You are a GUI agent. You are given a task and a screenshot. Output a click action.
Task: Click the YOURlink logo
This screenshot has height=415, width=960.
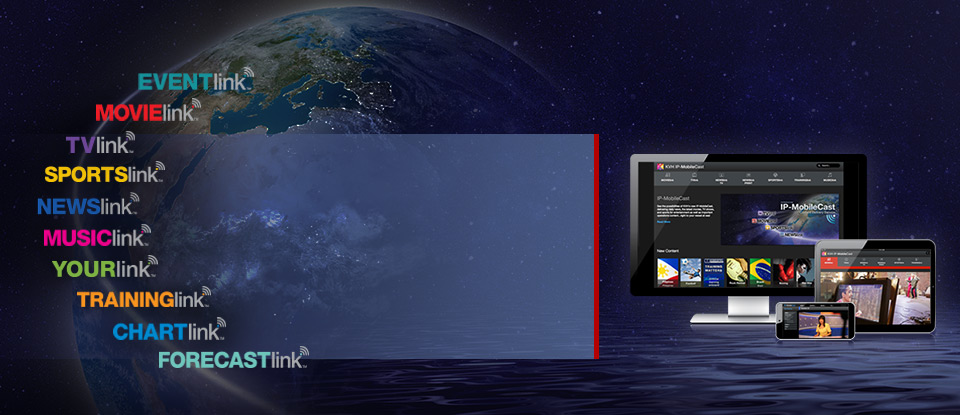pyautogui.click(x=105, y=268)
